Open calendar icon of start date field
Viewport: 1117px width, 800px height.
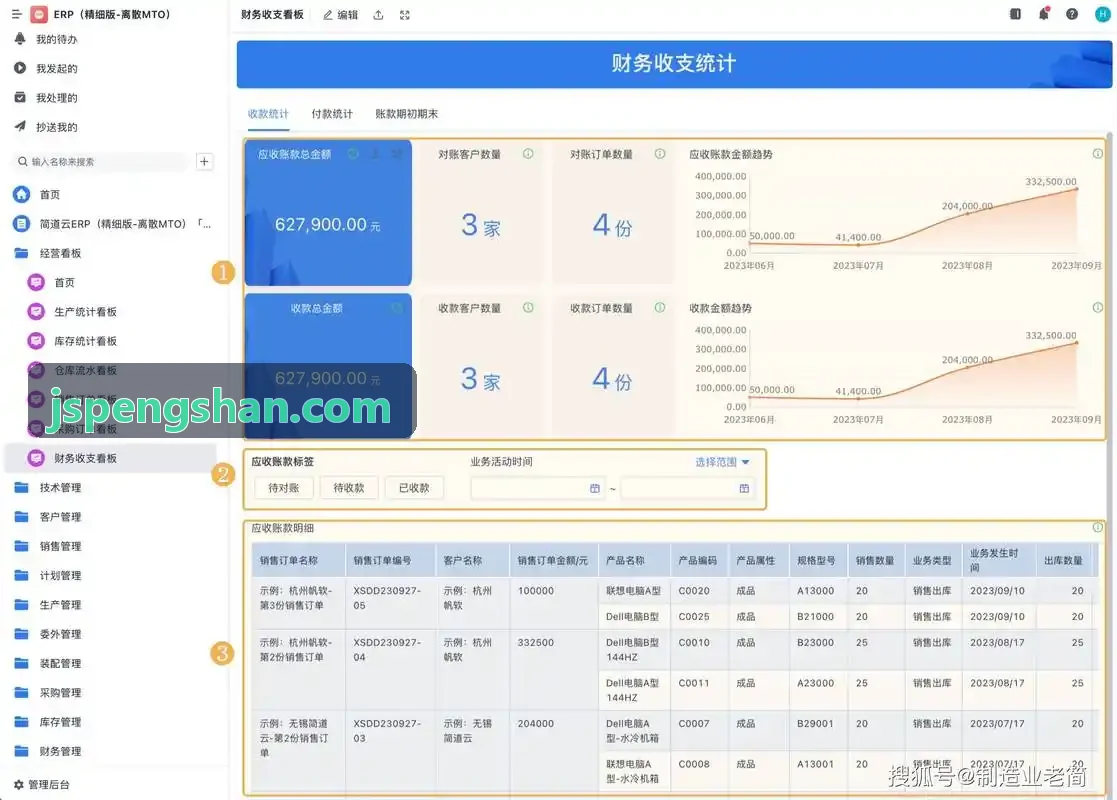click(595, 489)
